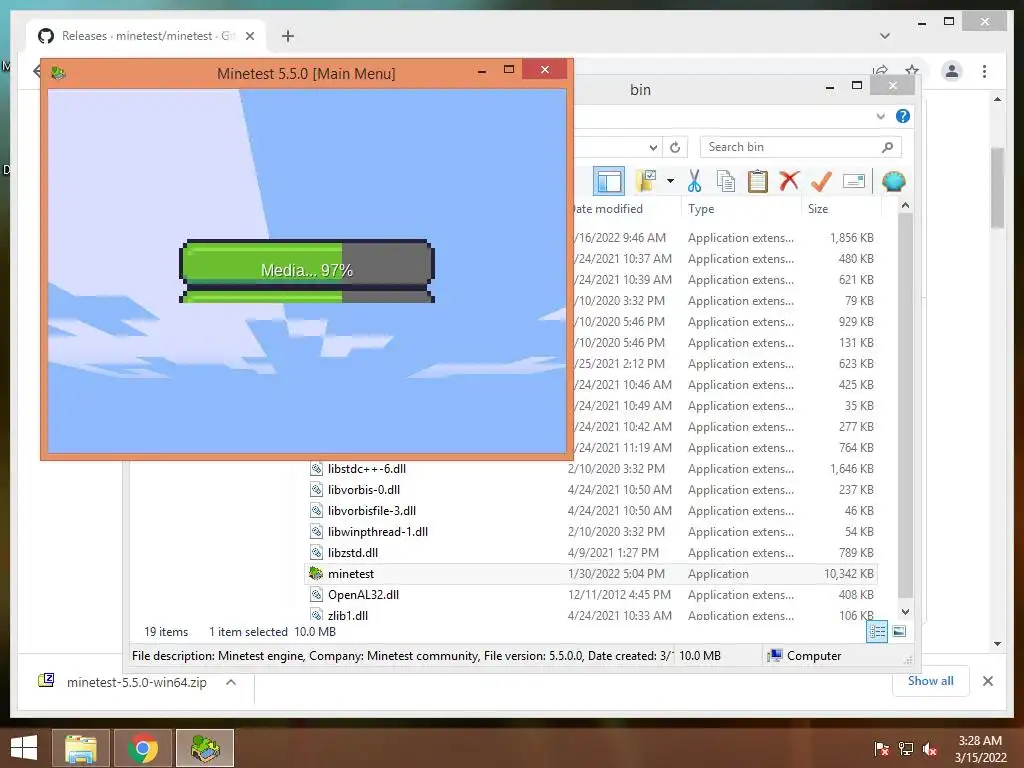Image resolution: width=1024 pixels, height=768 pixels.
Task: Click the file list scroll down arrow
Action: click(x=905, y=612)
